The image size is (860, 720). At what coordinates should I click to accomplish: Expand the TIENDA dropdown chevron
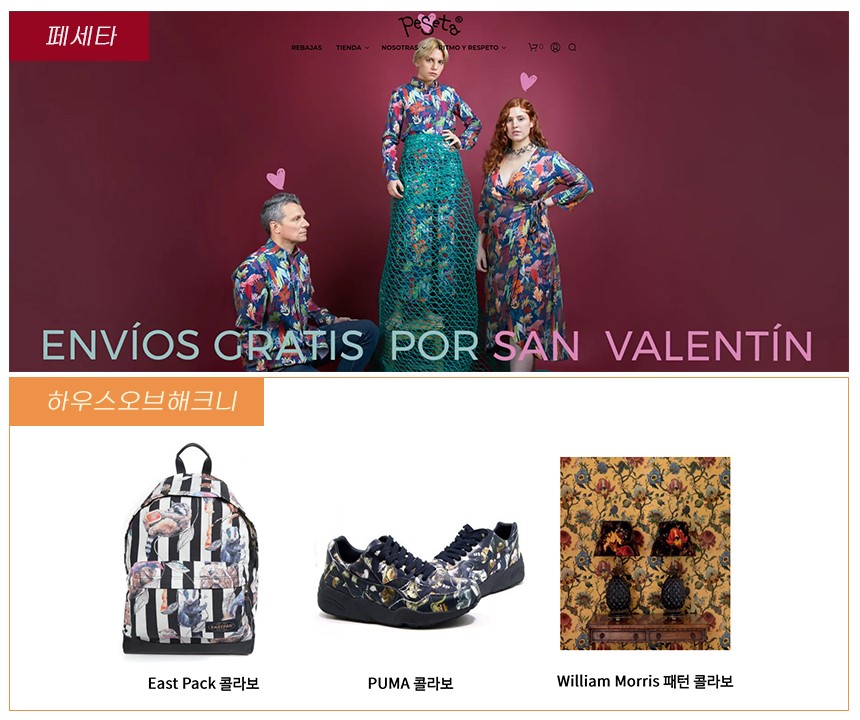click(367, 48)
